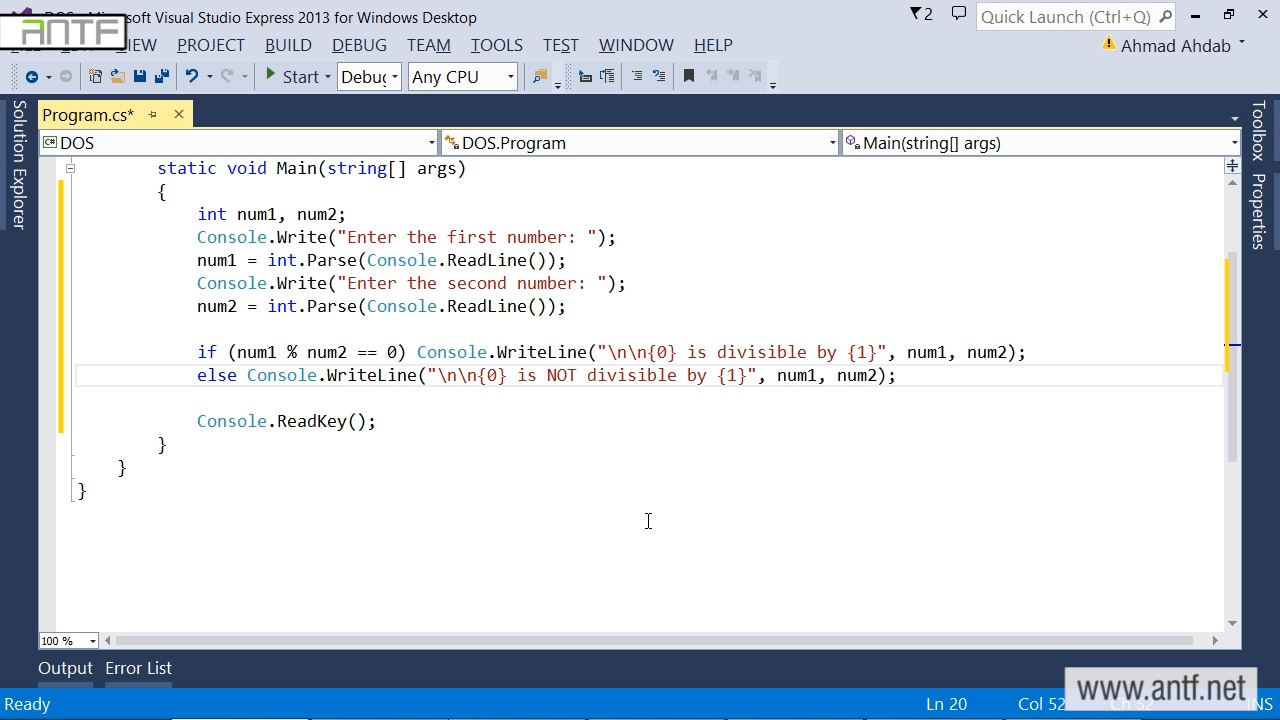Image resolution: width=1280 pixels, height=720 pixels.
Task: Undo the last edit with Undo icon
Action: pos(191,77)
